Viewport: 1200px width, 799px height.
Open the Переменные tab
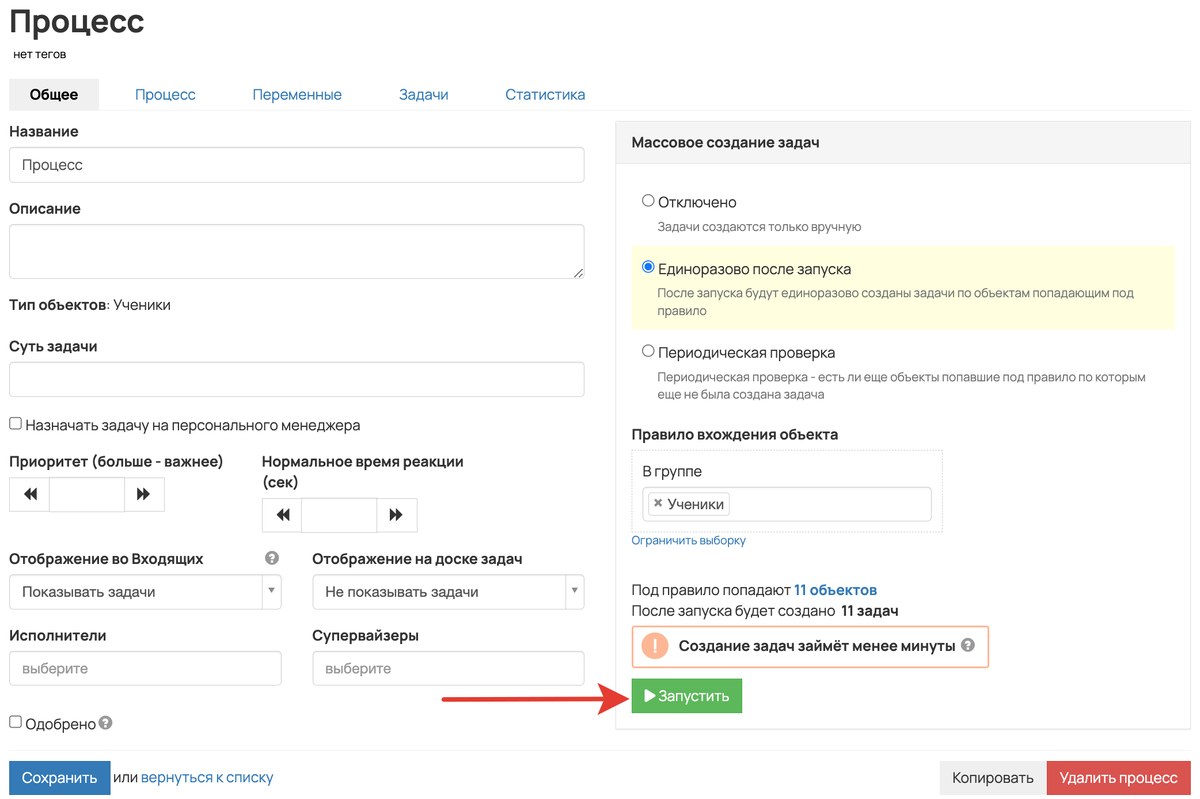(x=297, y=95)
